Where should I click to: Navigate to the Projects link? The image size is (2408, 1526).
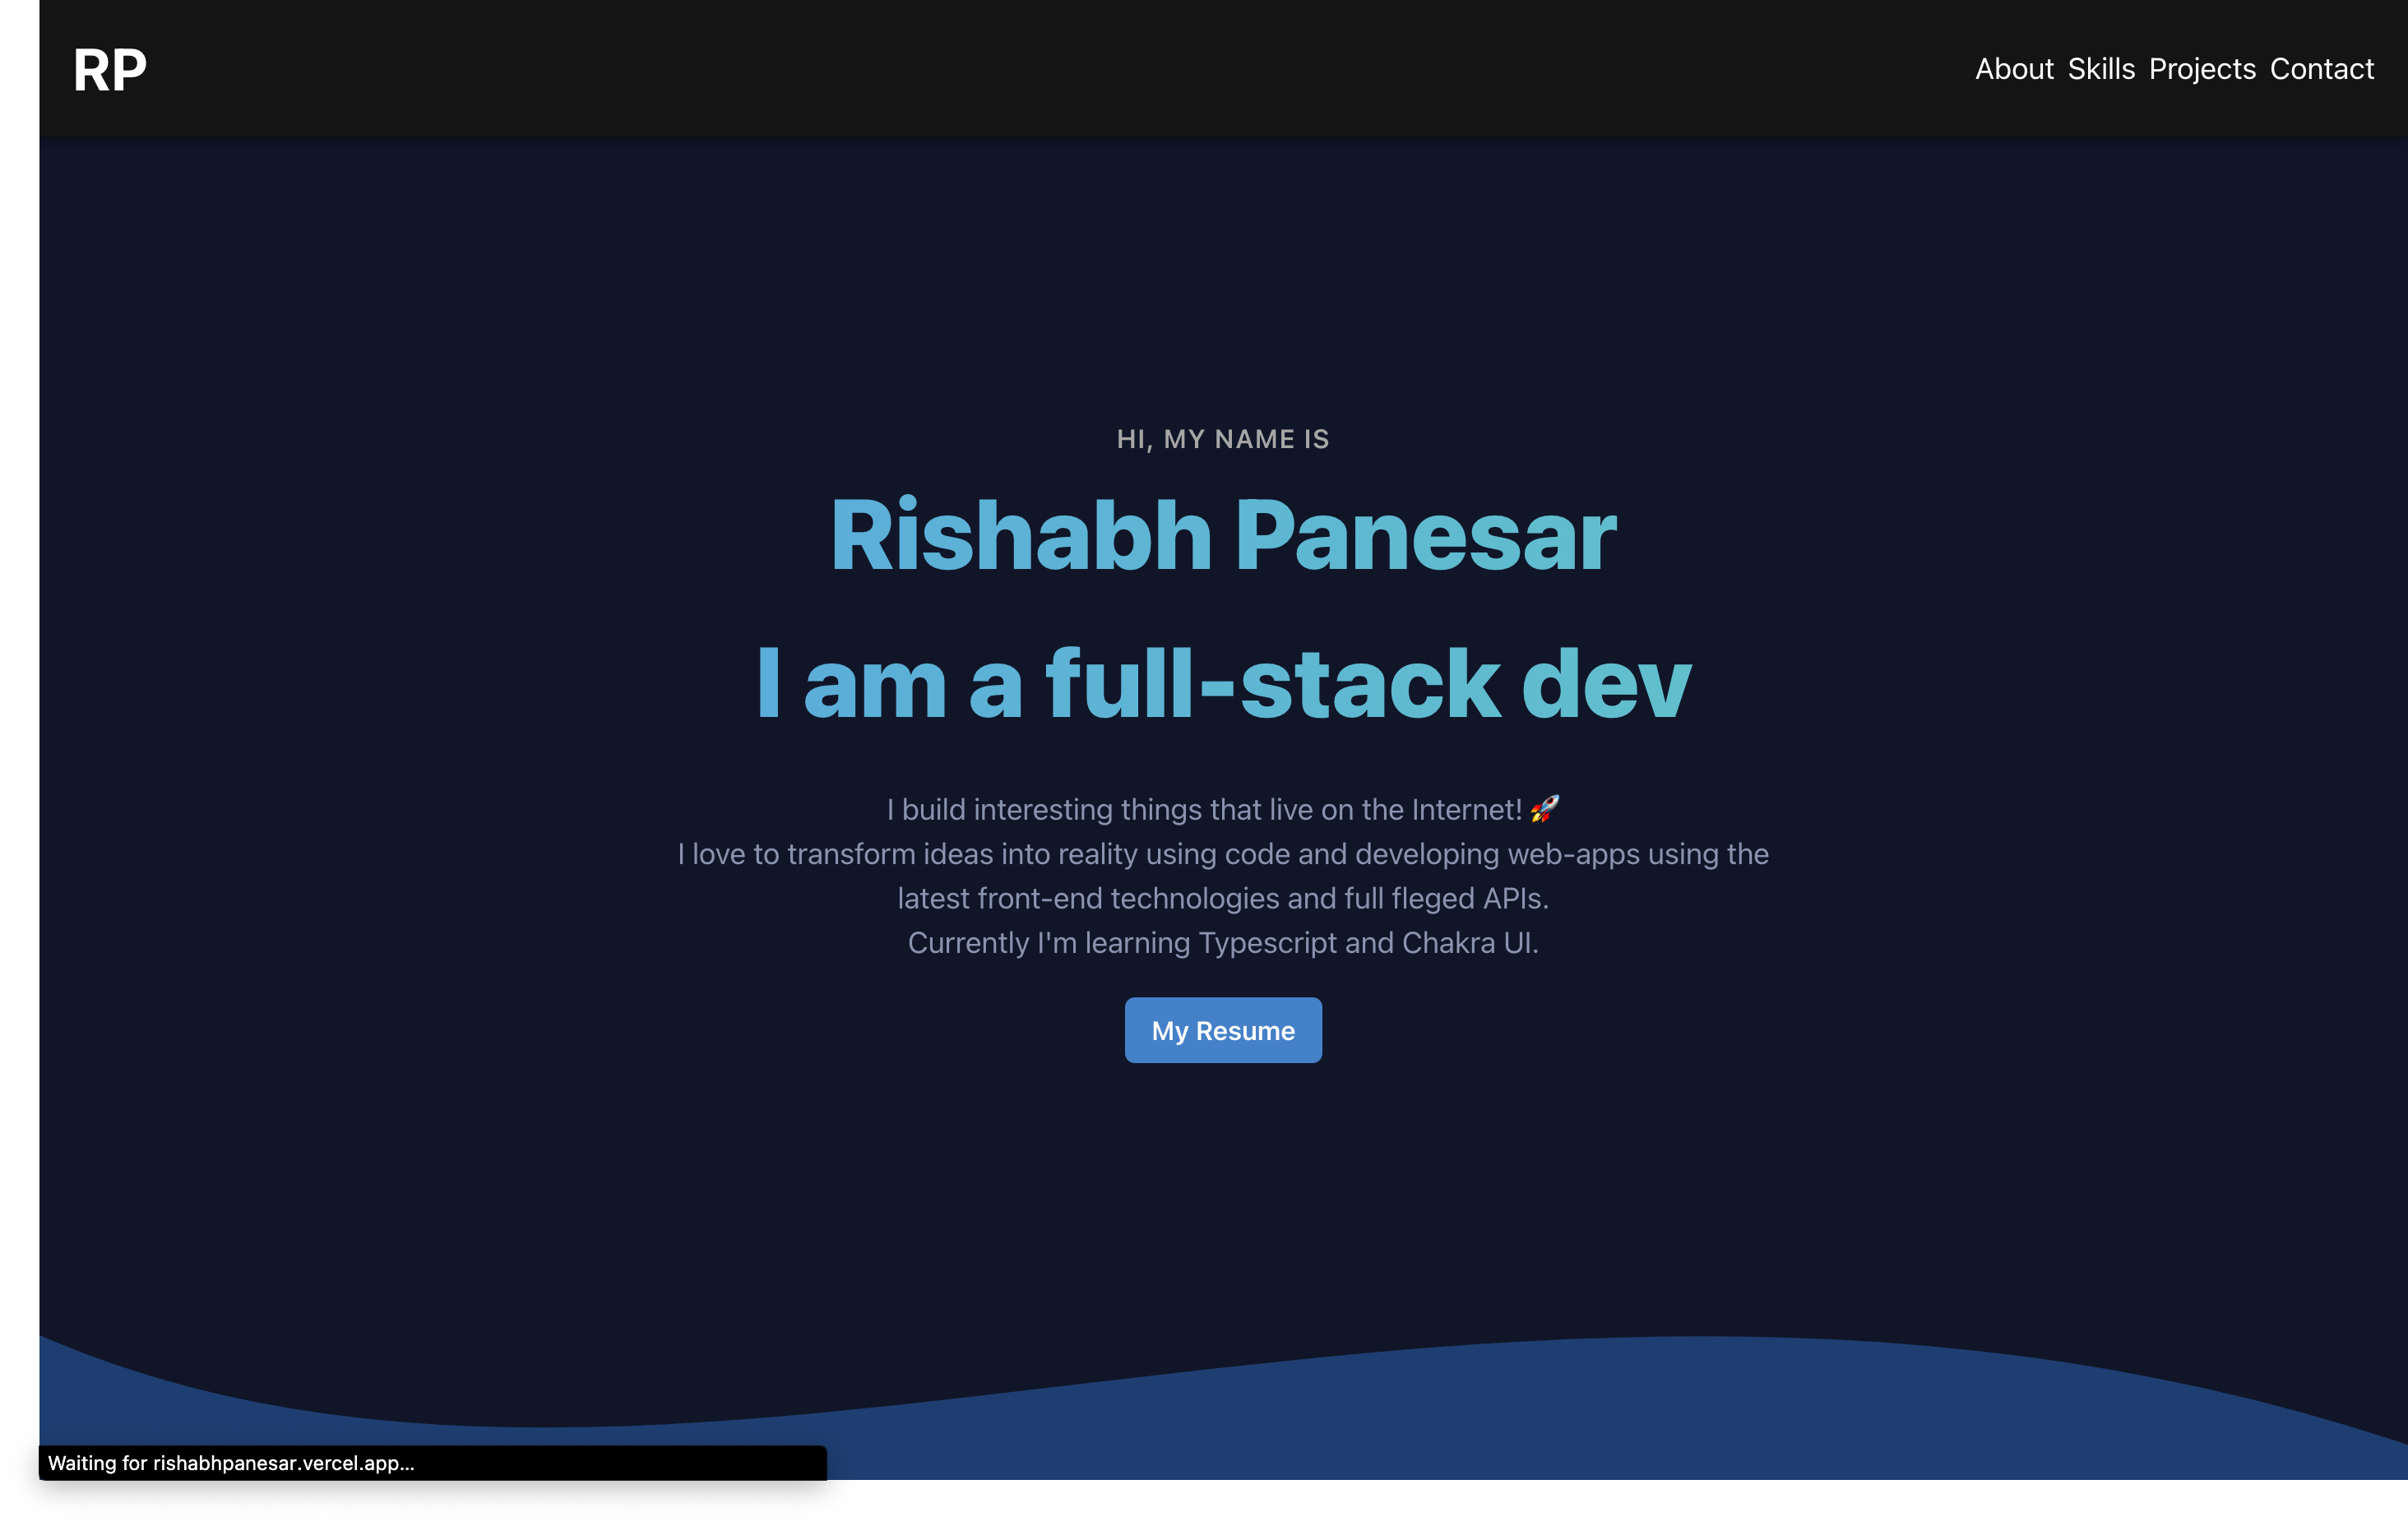[x=2202, y=69]
